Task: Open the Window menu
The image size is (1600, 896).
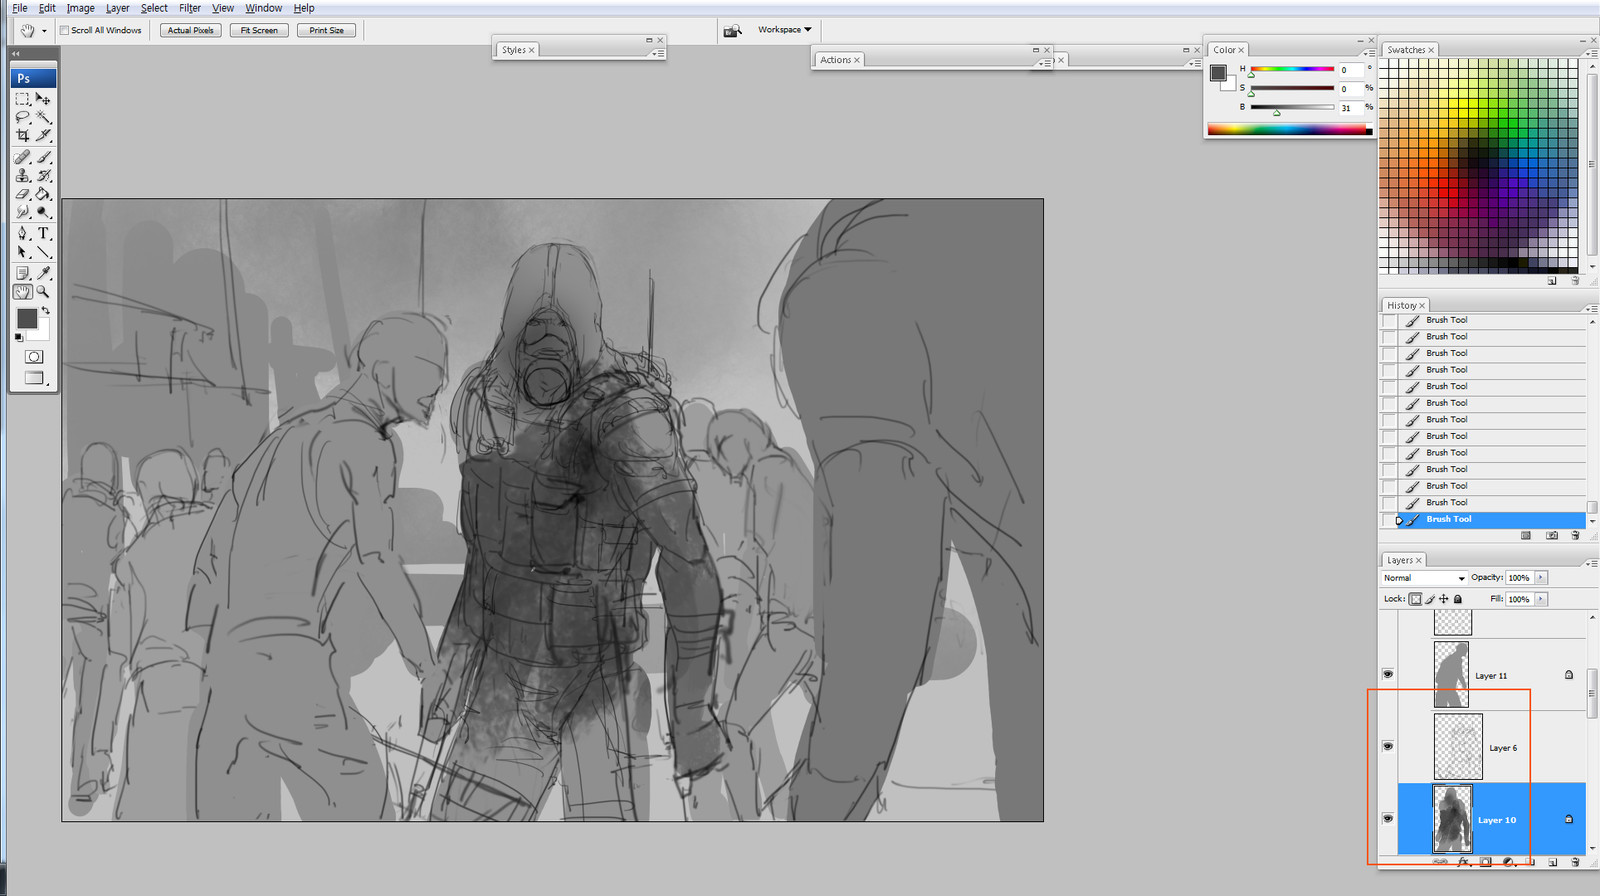Action: [x=264, y=8]
